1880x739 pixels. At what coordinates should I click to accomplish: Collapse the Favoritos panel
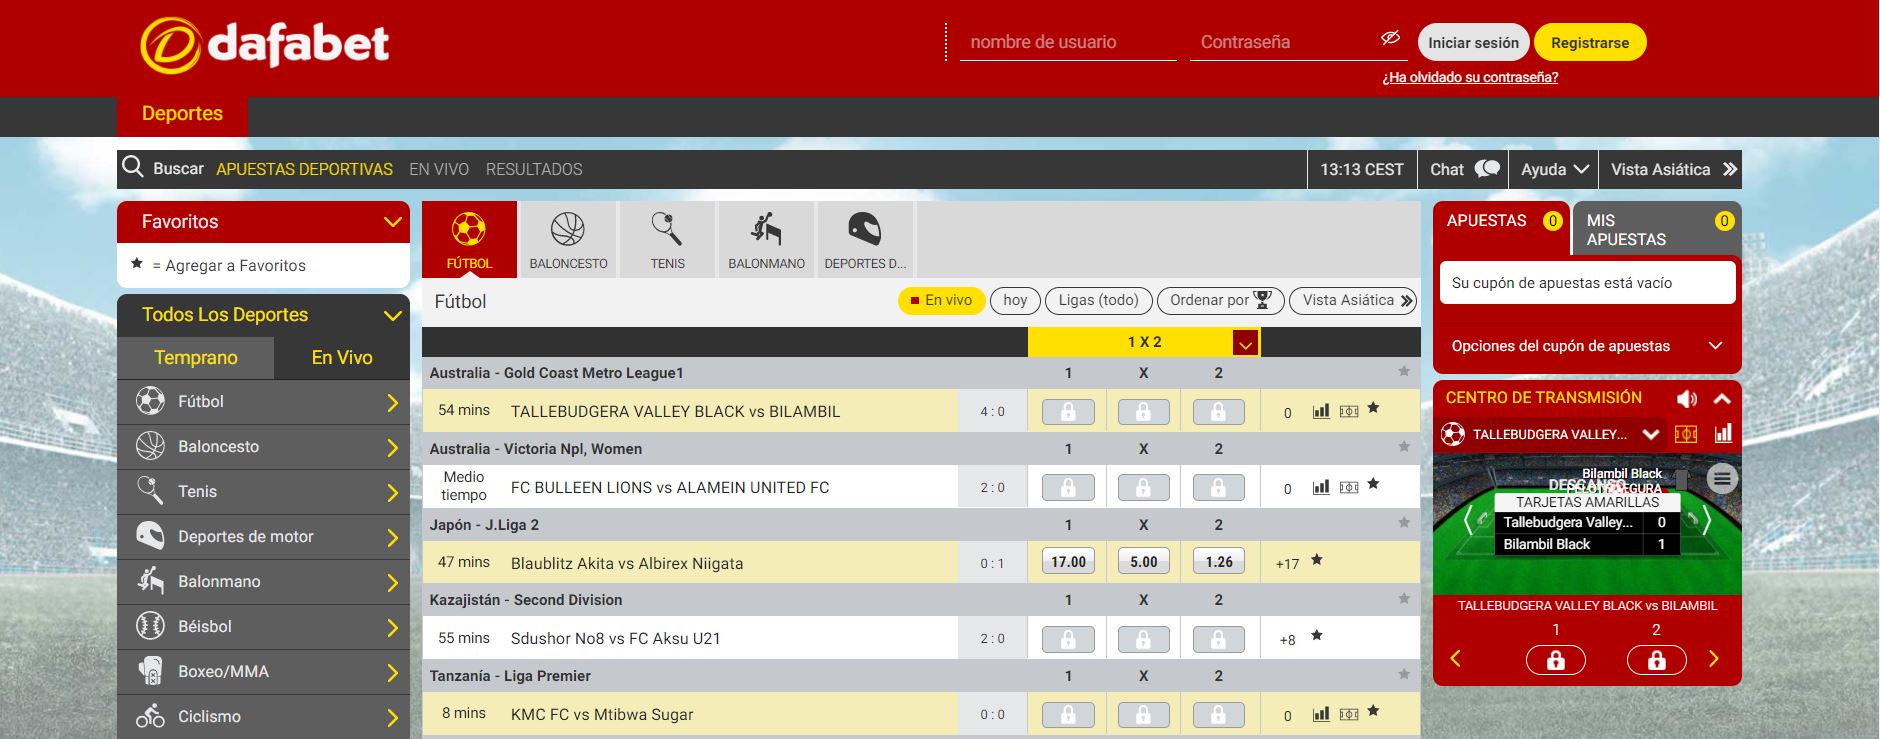(393, 222)
